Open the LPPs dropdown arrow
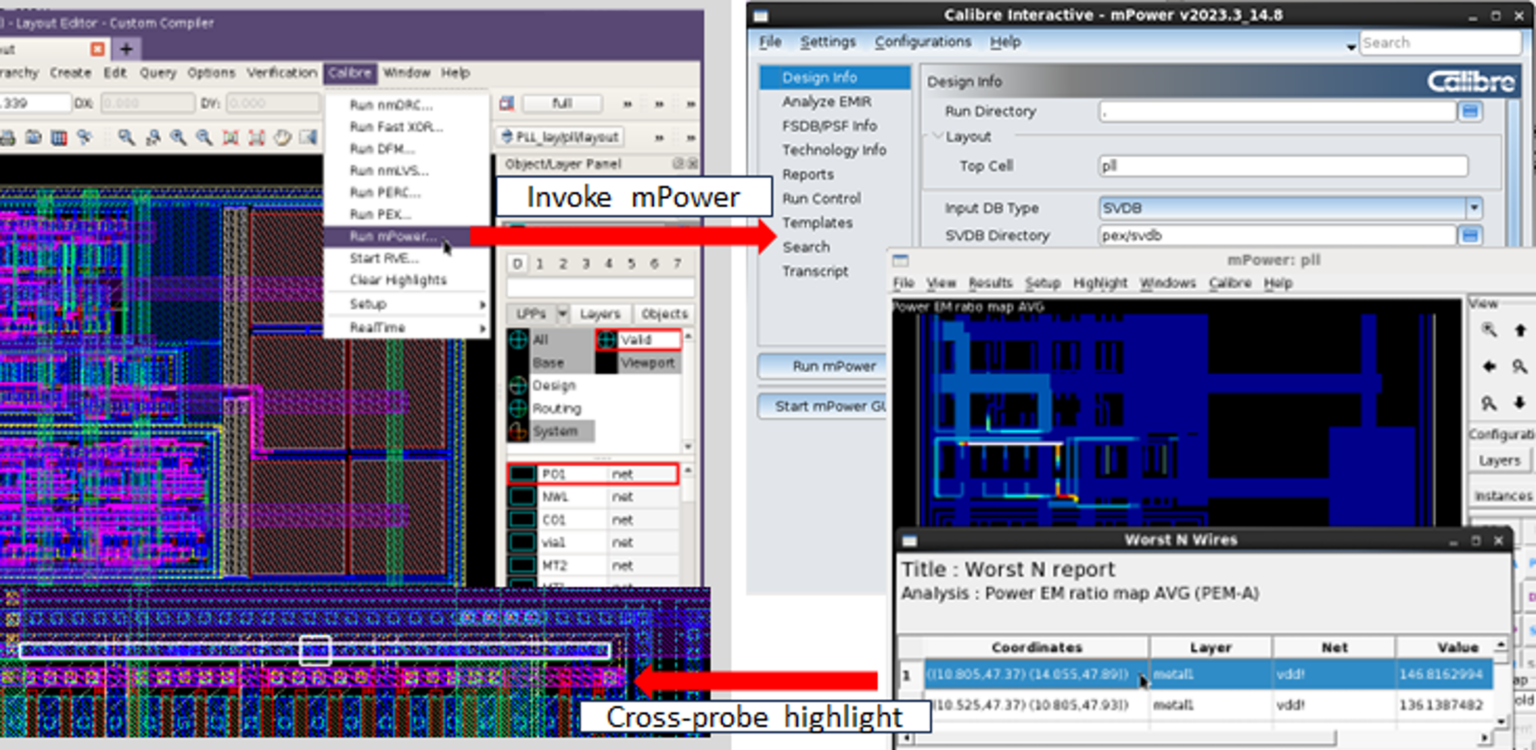This screenshot has height=750, width=1536. (564, 313)
